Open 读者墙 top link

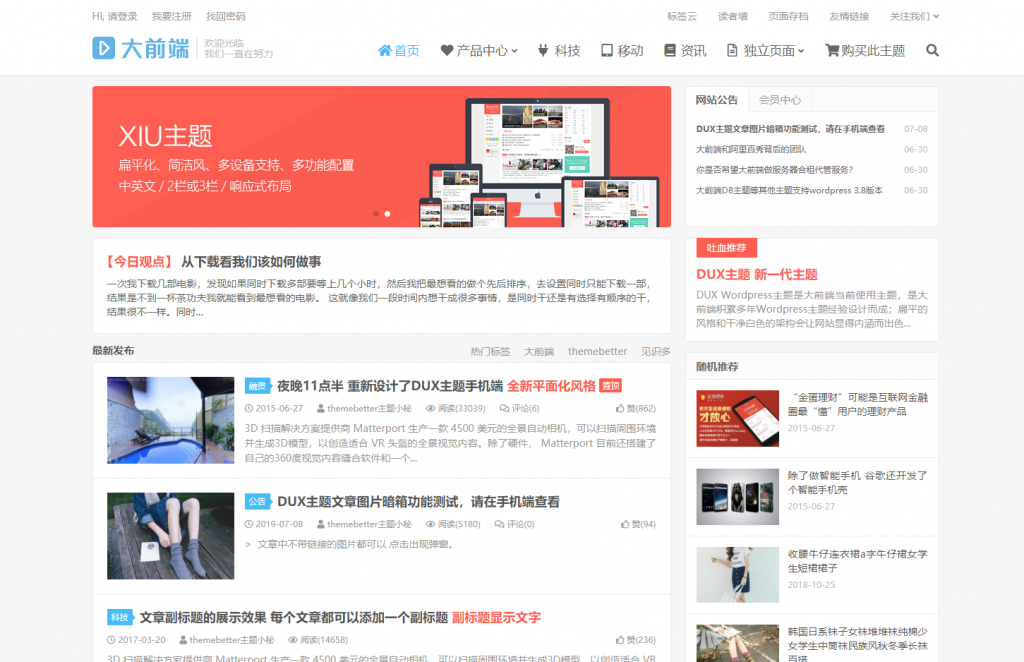click(x=733, y=16)
